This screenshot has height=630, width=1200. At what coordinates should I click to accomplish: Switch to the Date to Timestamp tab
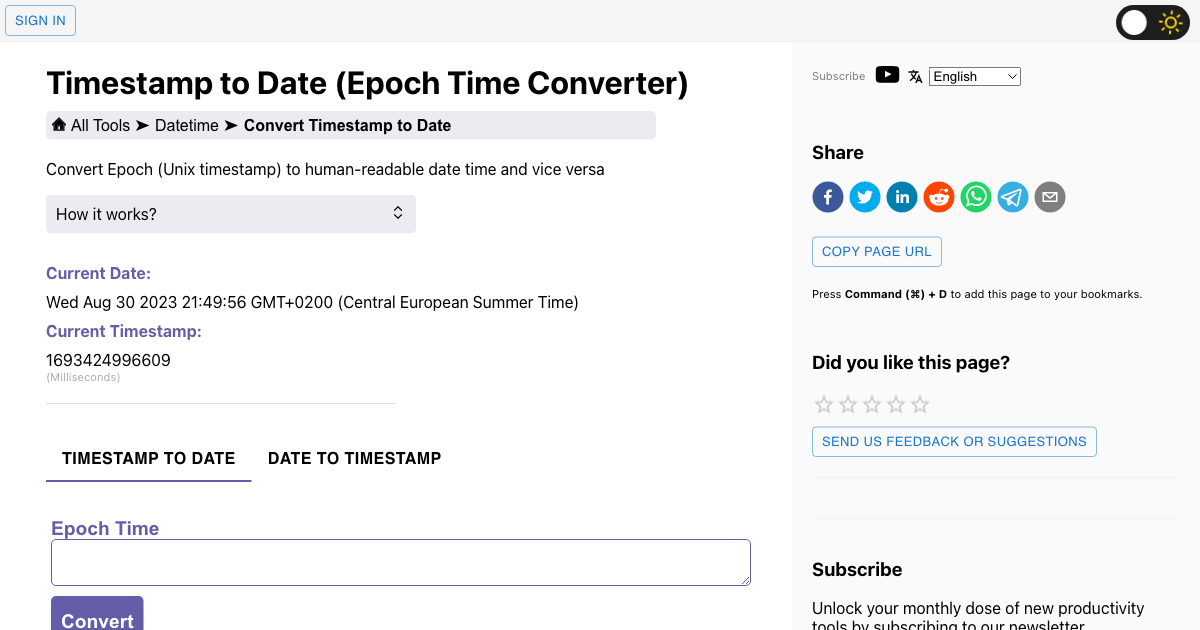click(354, 458)
